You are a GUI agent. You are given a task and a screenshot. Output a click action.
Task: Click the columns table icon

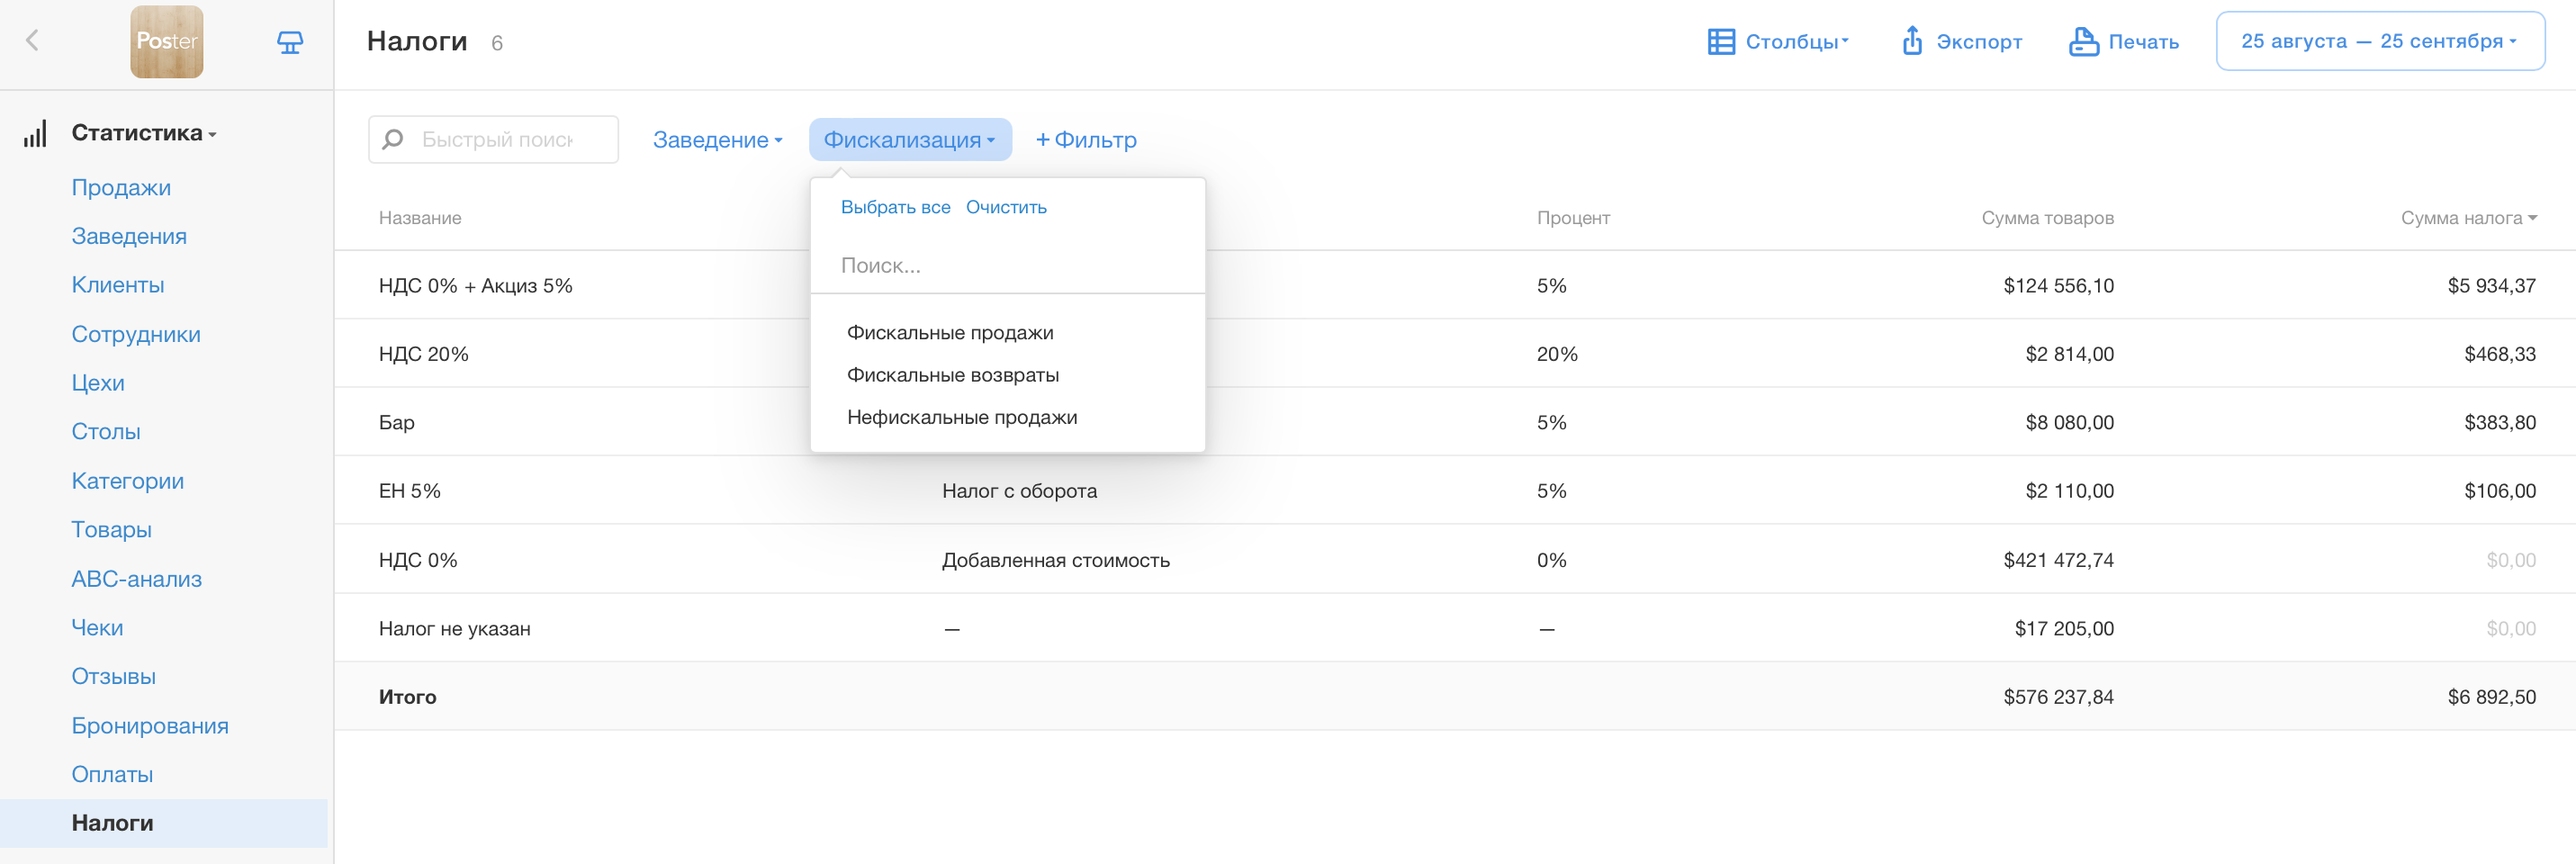1720,42
